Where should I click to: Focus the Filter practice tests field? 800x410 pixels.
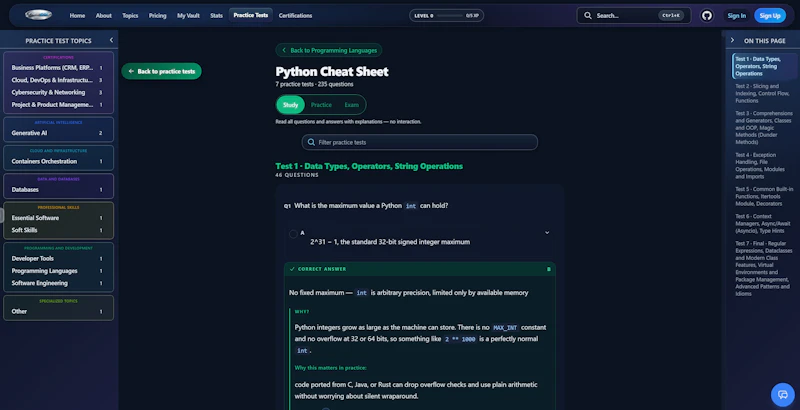tap(419, 142)
